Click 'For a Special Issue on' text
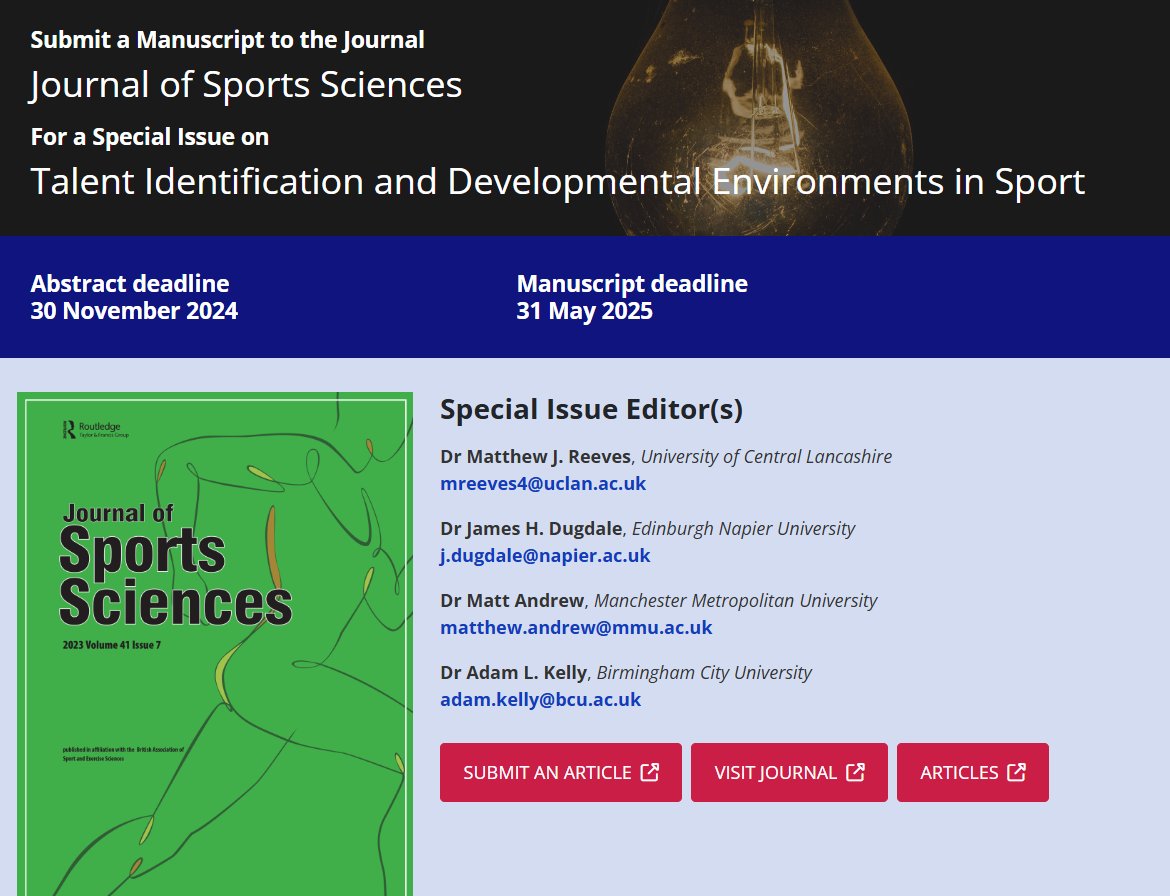The image size is (1170, 896). click(x=149, y=137)
